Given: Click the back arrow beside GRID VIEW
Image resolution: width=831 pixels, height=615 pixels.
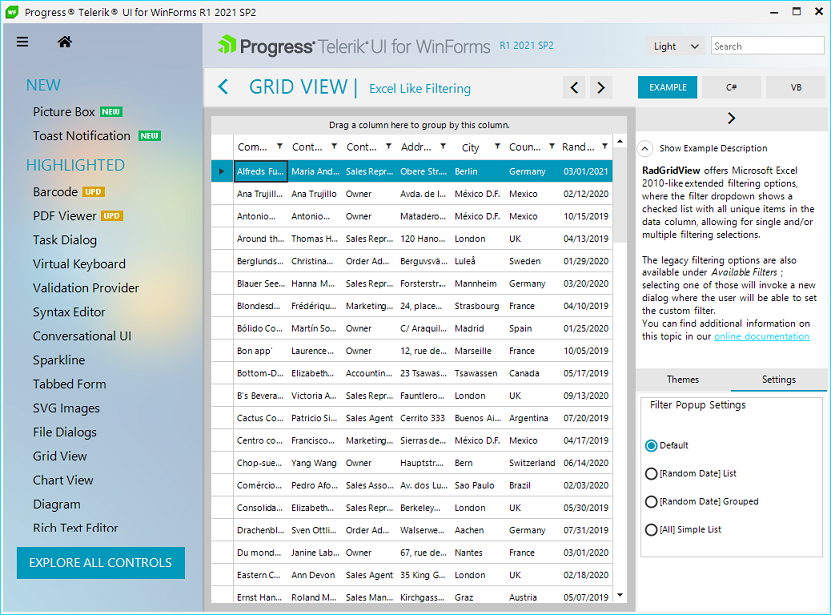Looking at the screenshot, I should point(223,87).
